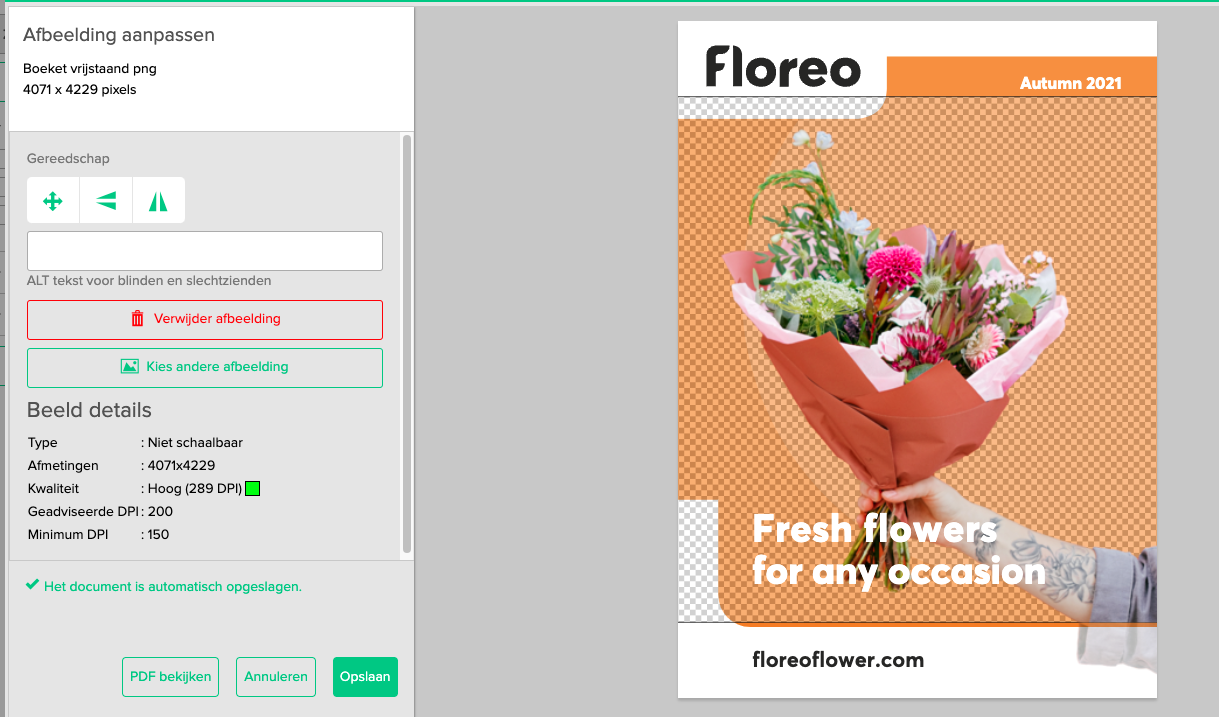Viewport: 1219px width, 717px height.
Task: Click the trash icon in Verwijder afbeelding
Action: pyautogui.click(x=138, y=319)
